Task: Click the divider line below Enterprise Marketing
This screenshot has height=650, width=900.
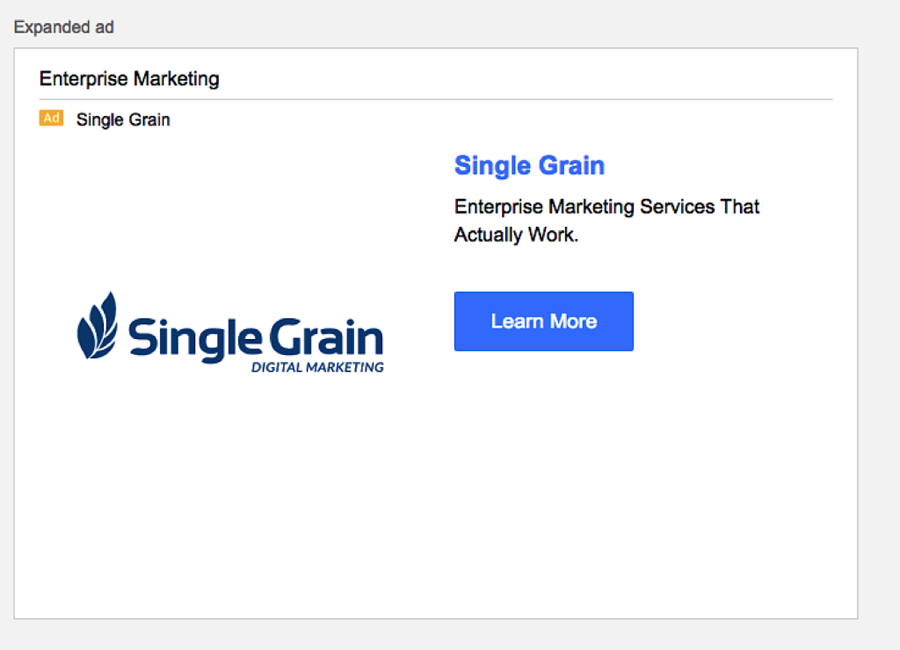Action: pos(436,99)
